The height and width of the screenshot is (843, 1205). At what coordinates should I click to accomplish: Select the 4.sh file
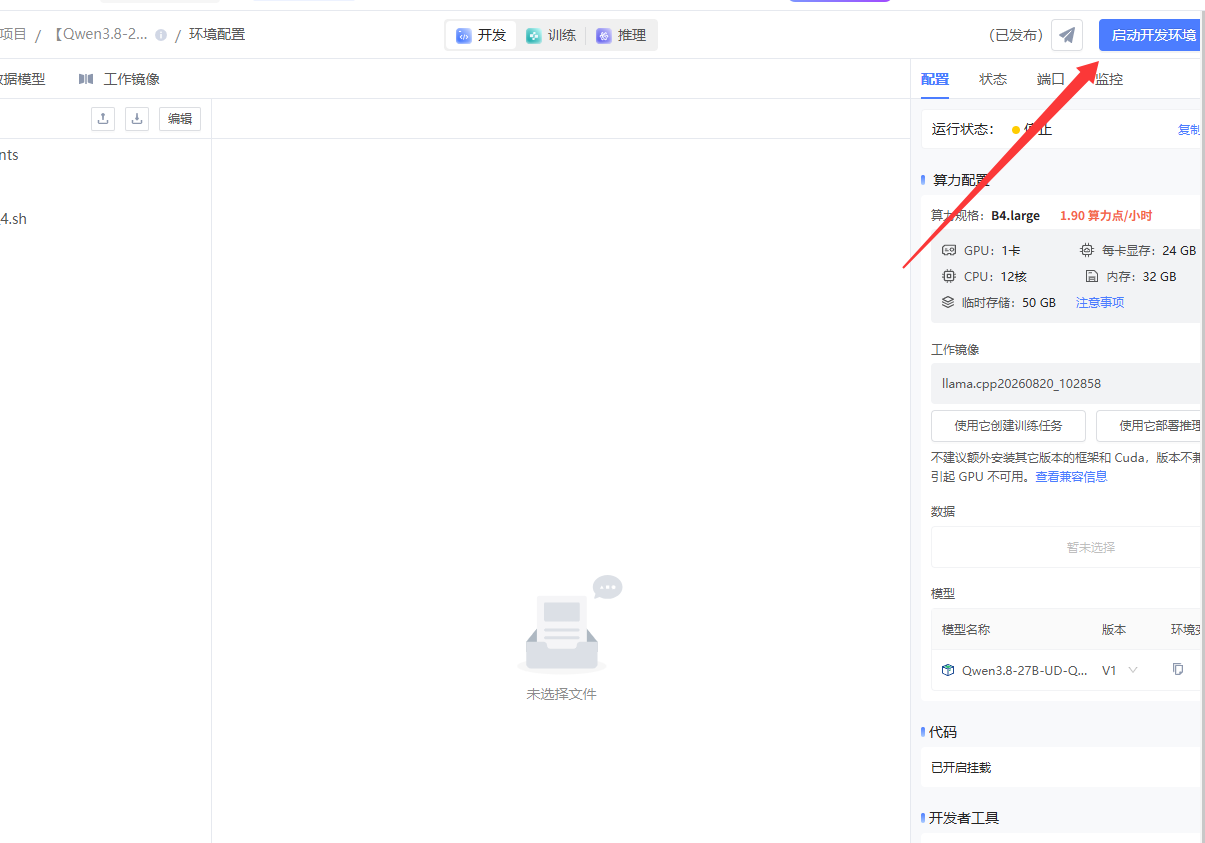click(13, 219)
